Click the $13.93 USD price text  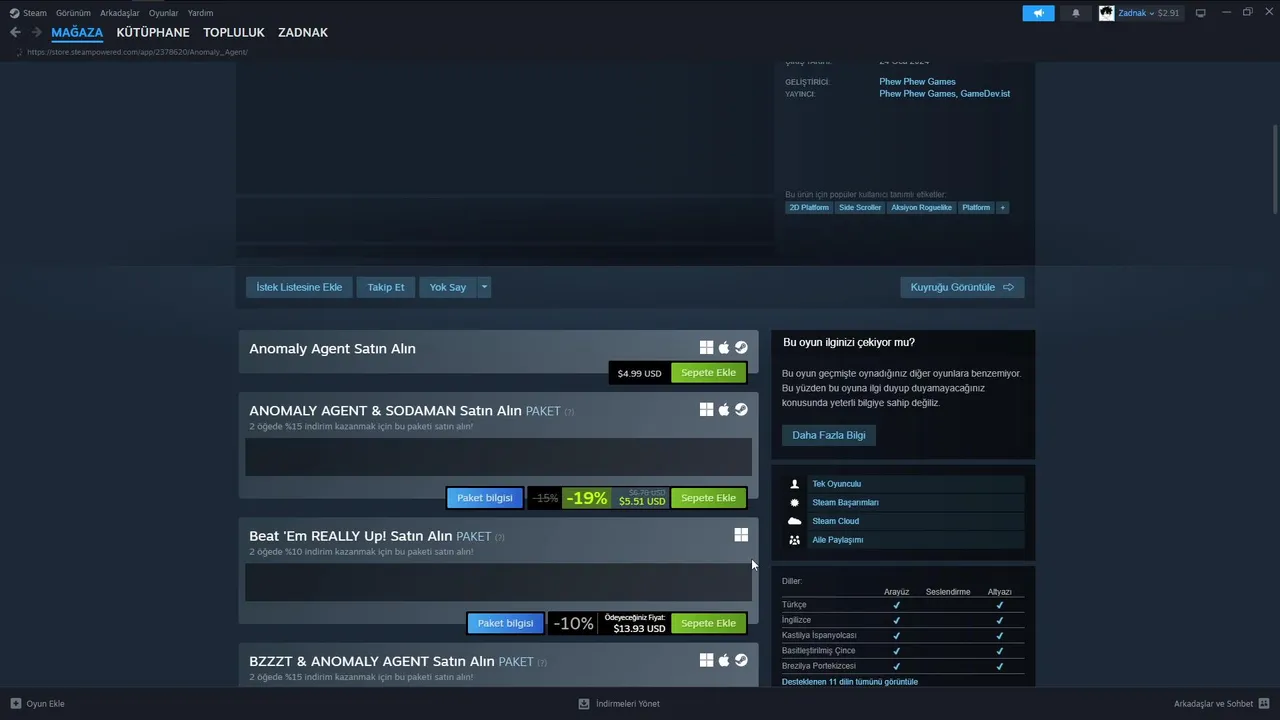click(x=639, y=629)
